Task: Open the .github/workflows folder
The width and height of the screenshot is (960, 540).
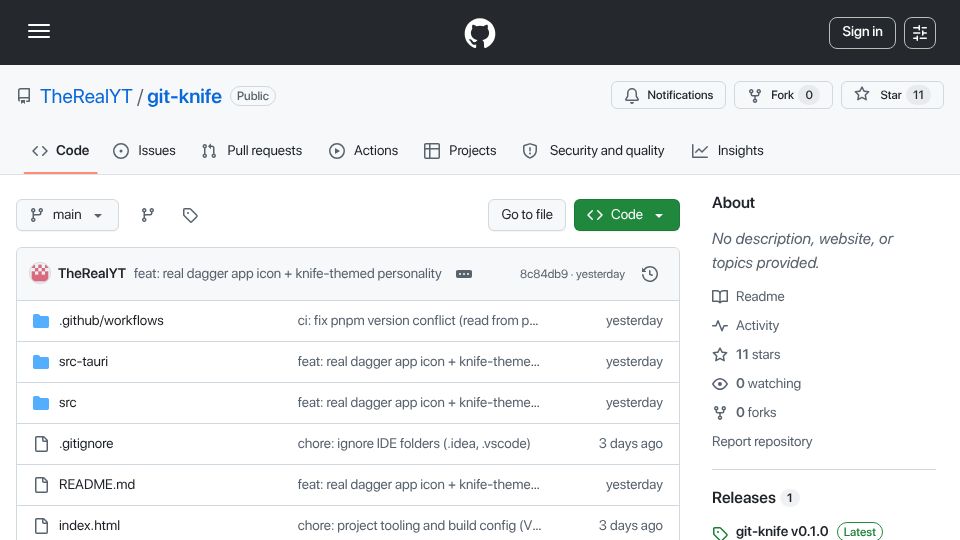Action: pos(111,321)
